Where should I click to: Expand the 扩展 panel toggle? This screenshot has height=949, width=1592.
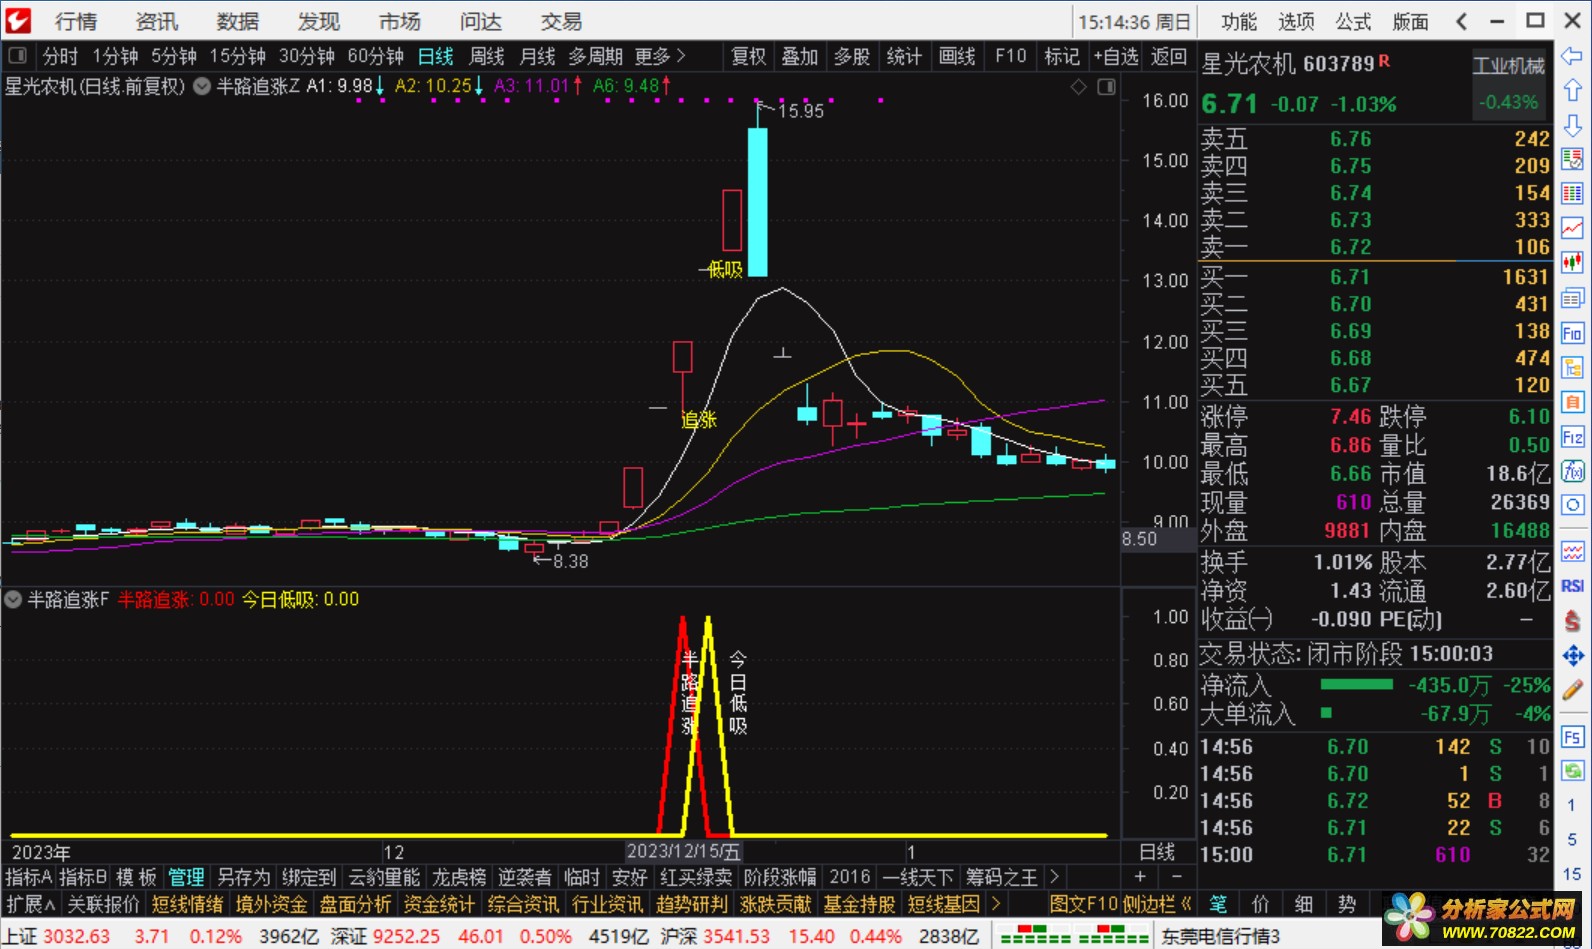pyautogui.click(x=30, y=904)
